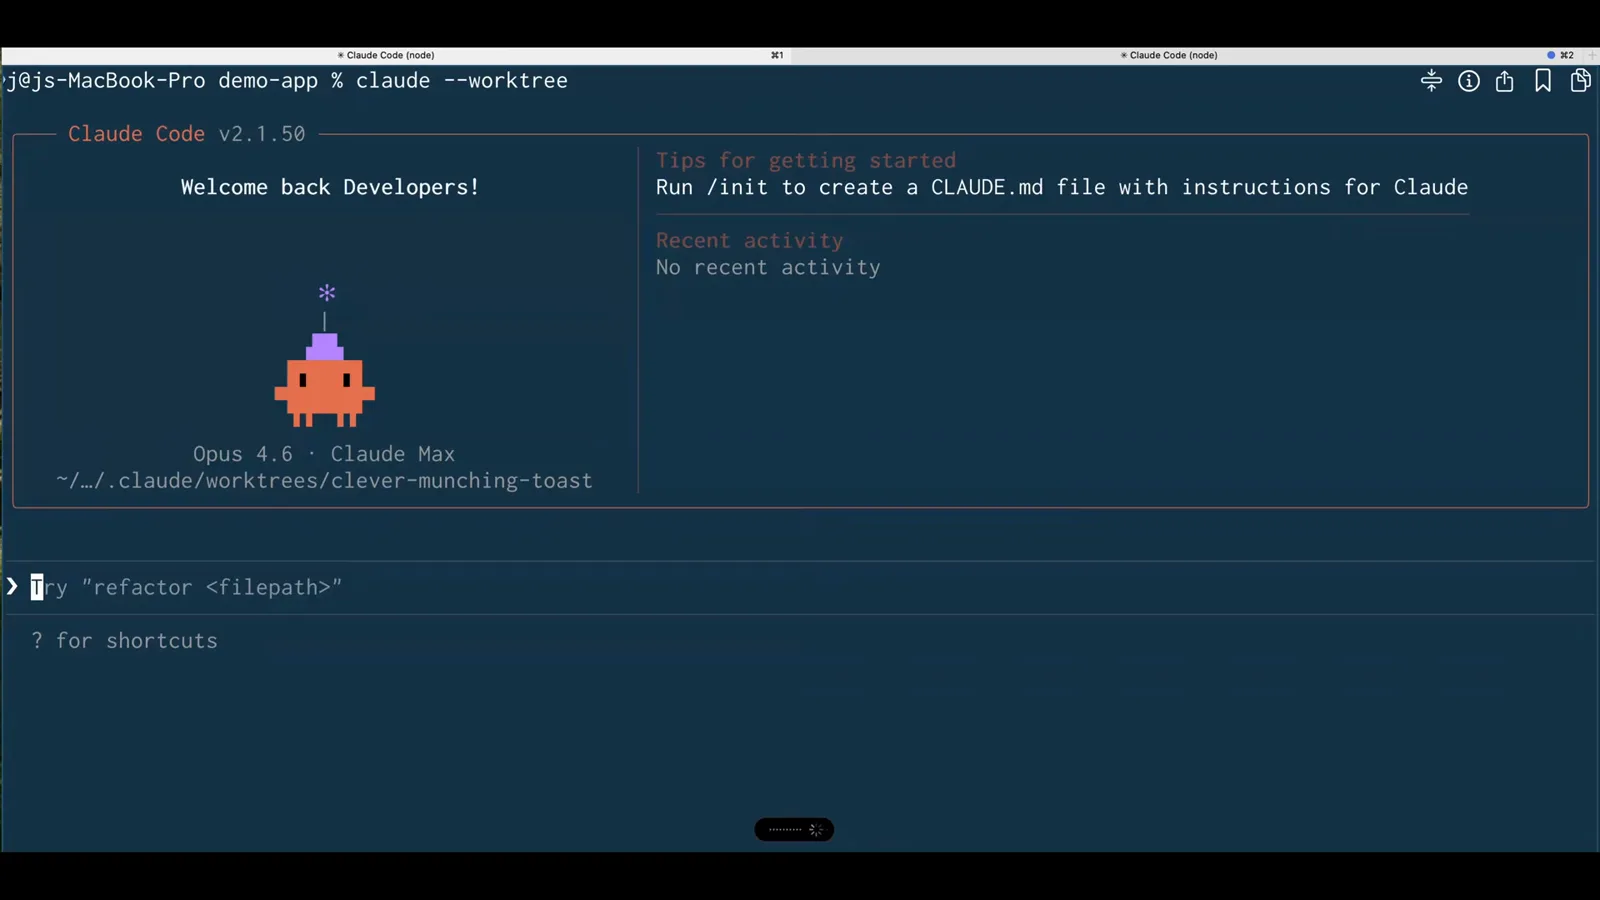Click 'Opus 4.6 · Claude Max' model line
Image resolution: width=1600 pixels, height=900 pixels.
coord(324,454)
